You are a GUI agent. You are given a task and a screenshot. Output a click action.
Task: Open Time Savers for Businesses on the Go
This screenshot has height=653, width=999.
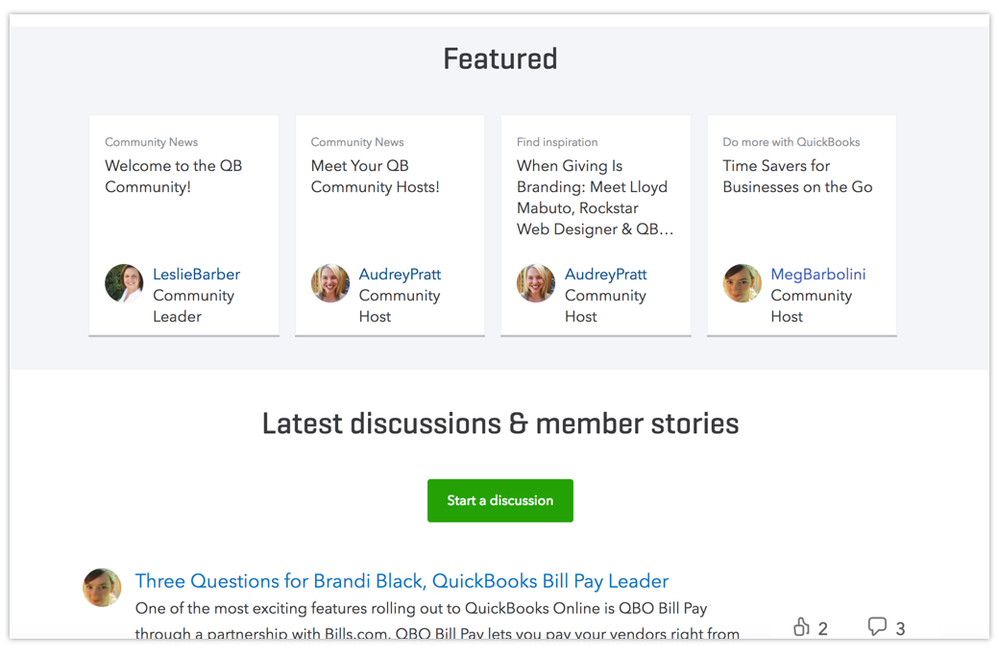point(797,176)
